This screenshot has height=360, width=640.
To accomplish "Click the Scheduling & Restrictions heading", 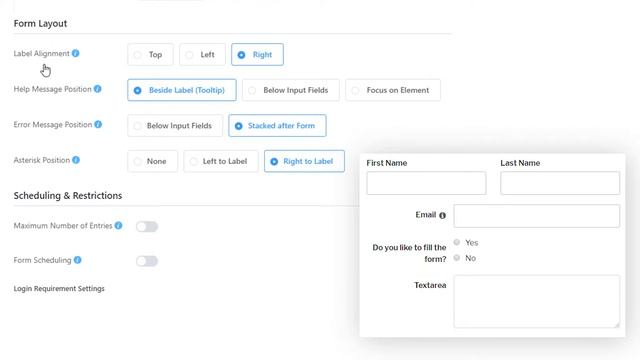I will coord(68,196).
